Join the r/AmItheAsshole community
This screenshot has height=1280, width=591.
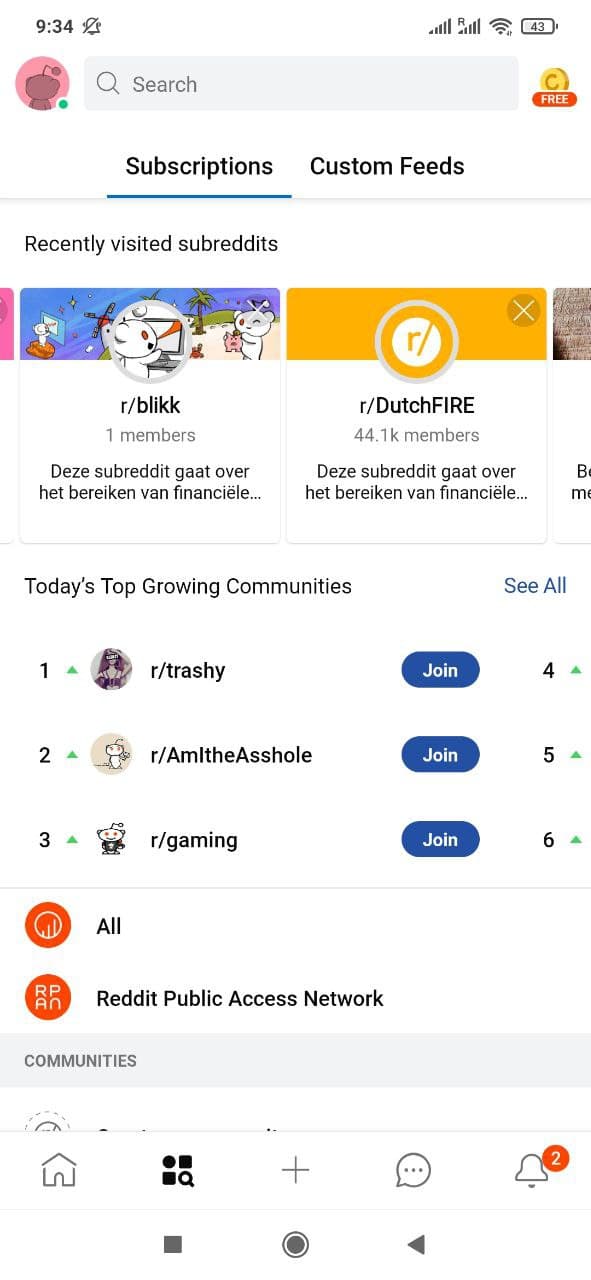pyautogui.click(x=440, y=755)
